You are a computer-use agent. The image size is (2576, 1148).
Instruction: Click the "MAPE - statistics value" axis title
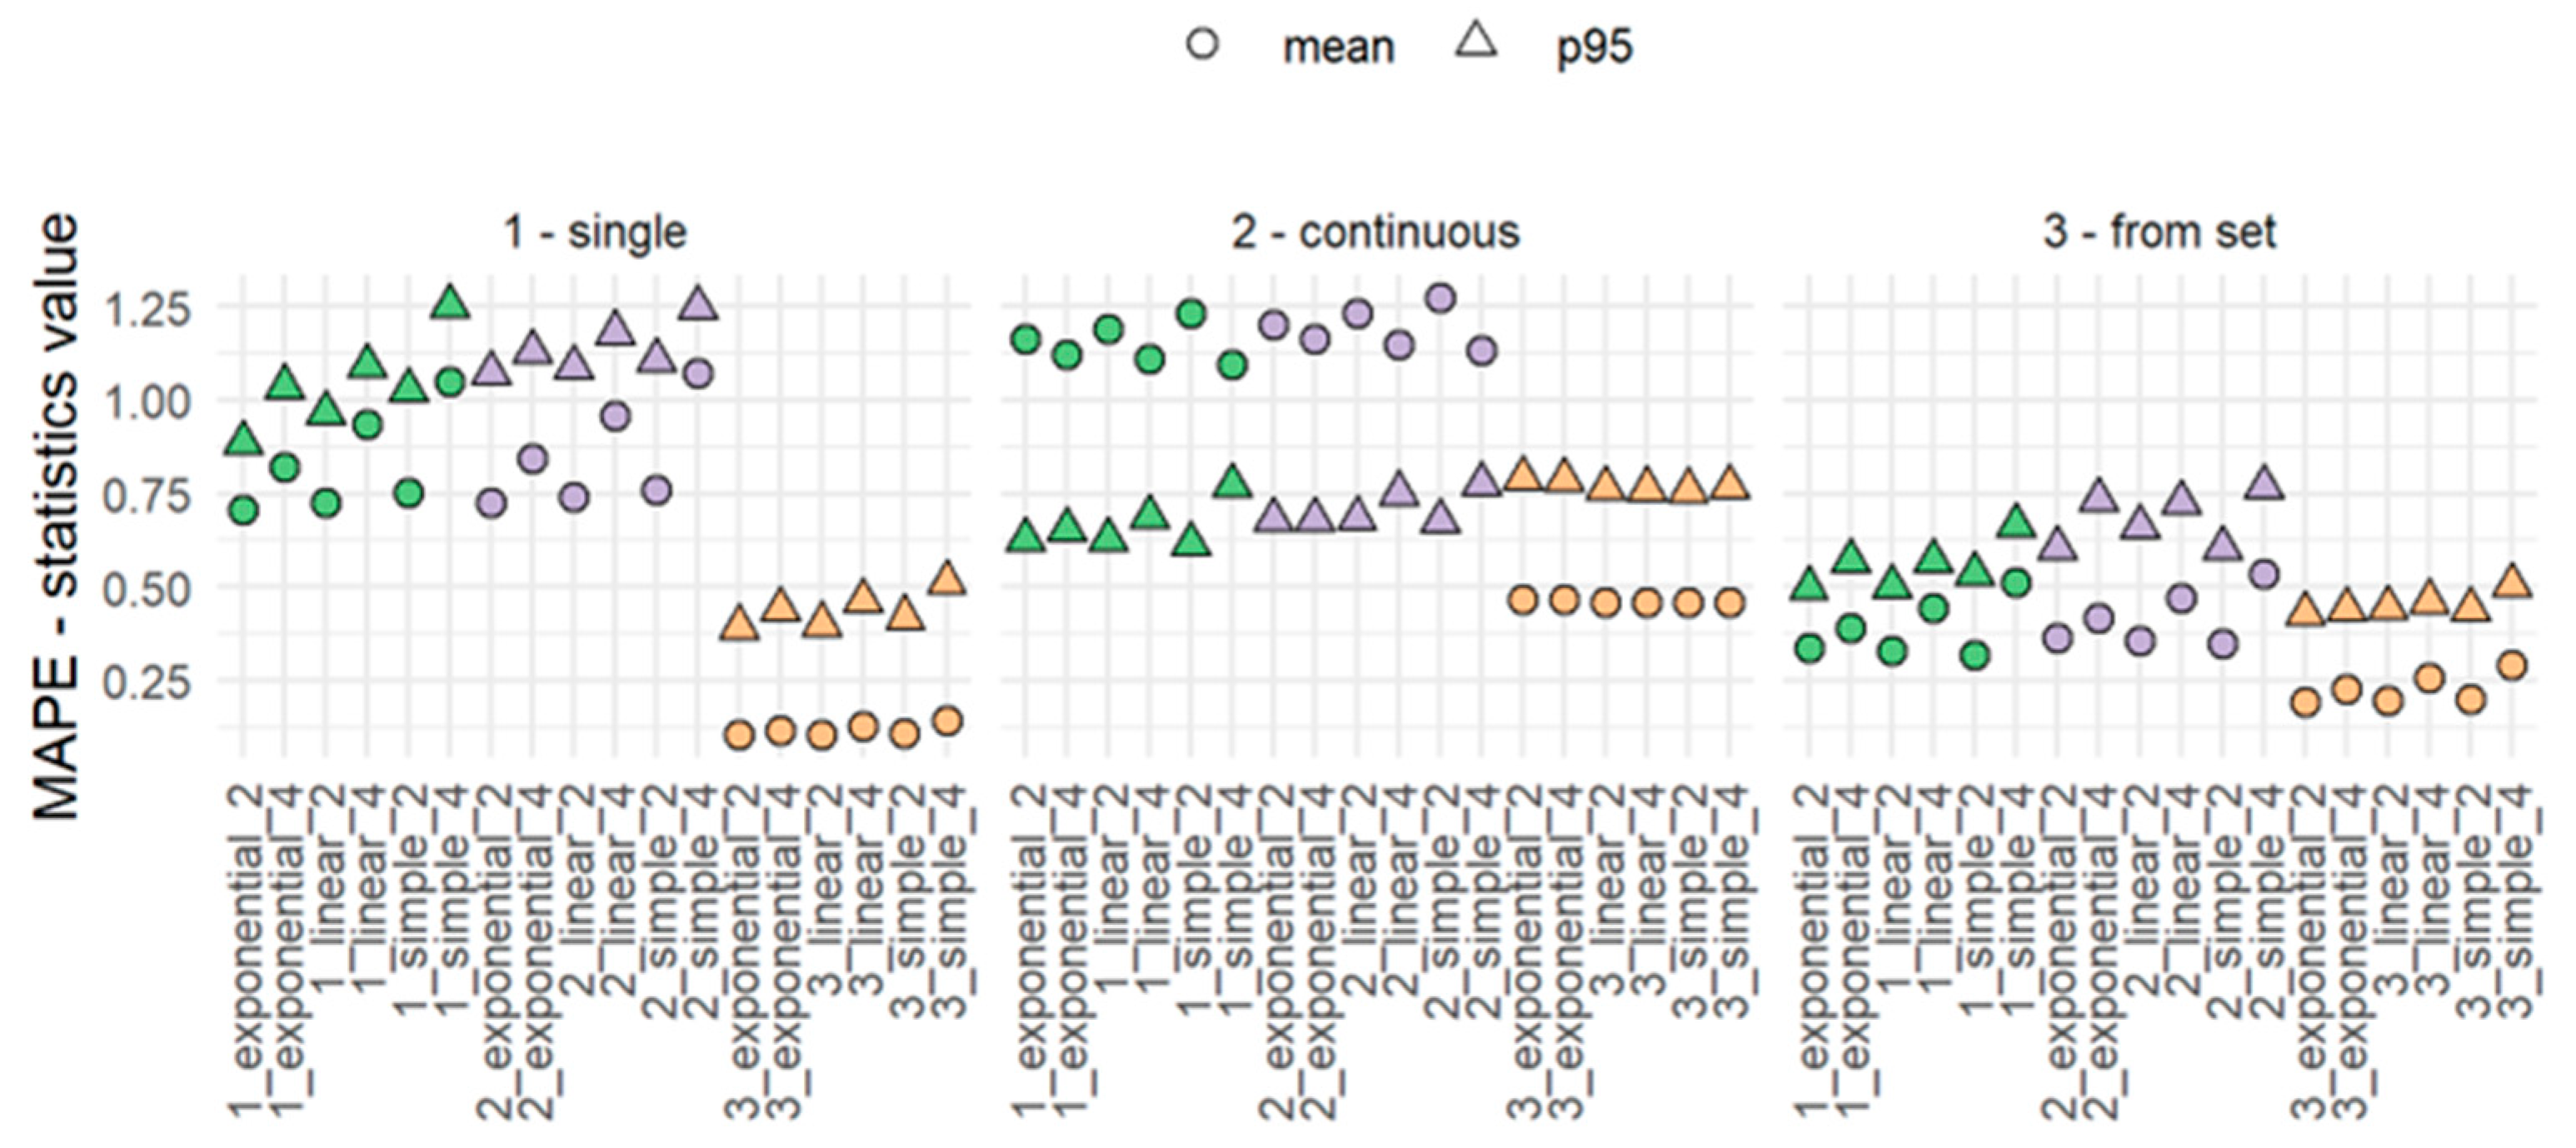pyautogui.click(x=56, y=517)
